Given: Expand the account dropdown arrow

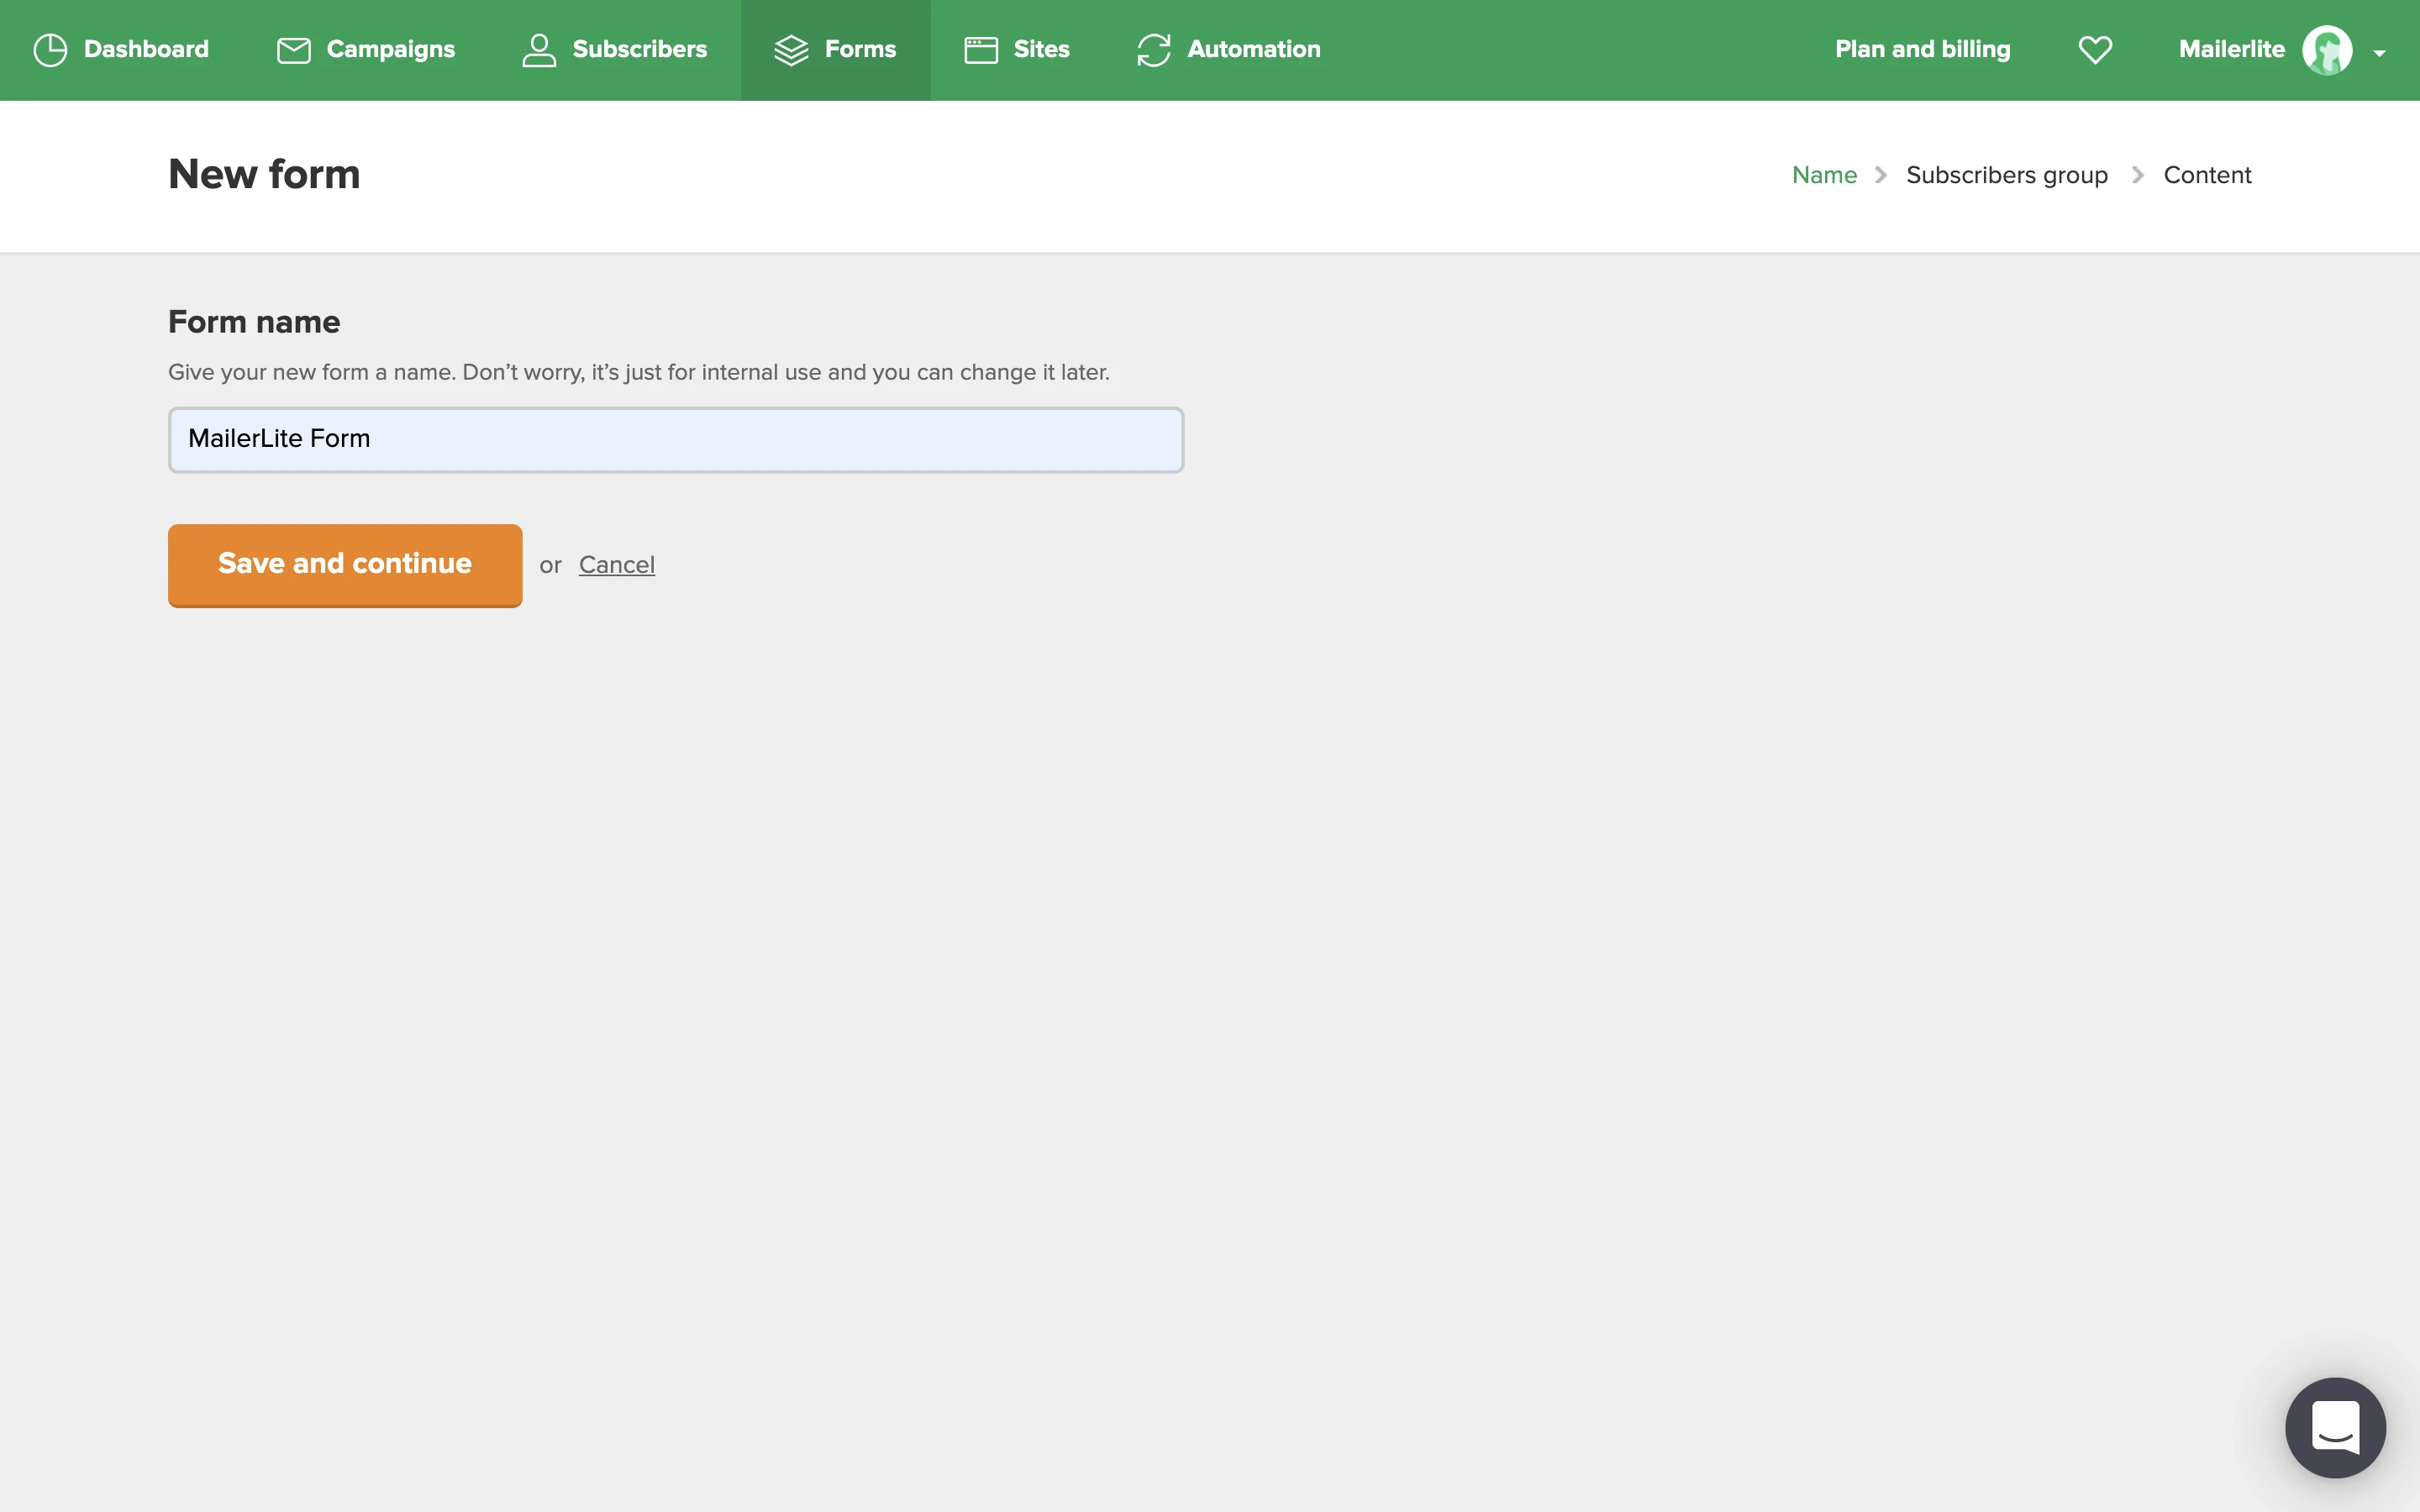Looking at the screenshot, I should pos(2380,54).
